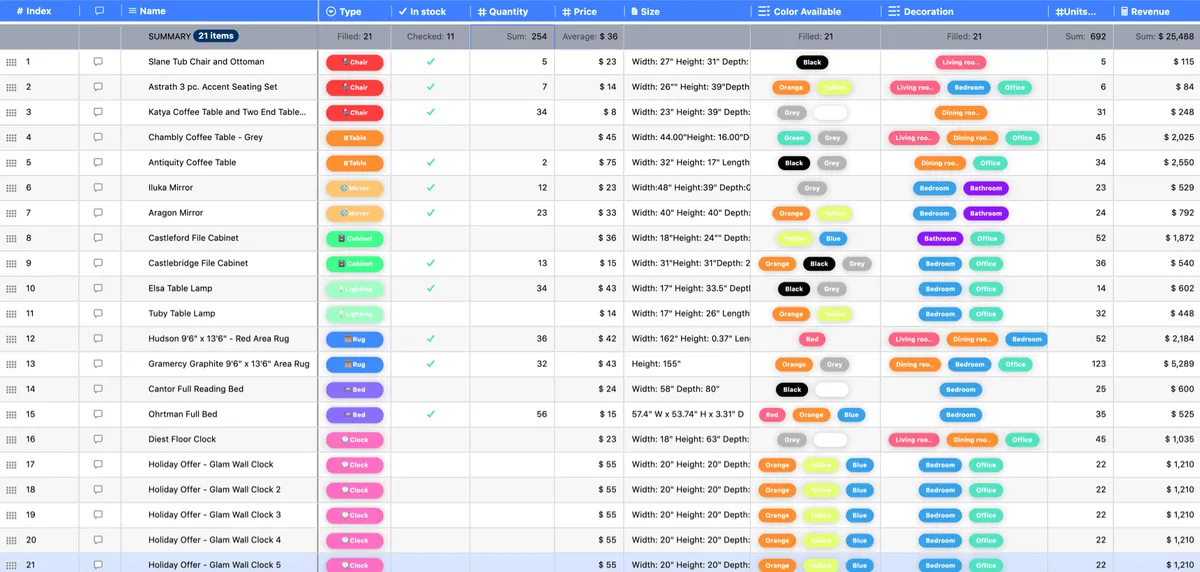
Task: Click the drag handle of row 17
Action: tap(11, 465)
